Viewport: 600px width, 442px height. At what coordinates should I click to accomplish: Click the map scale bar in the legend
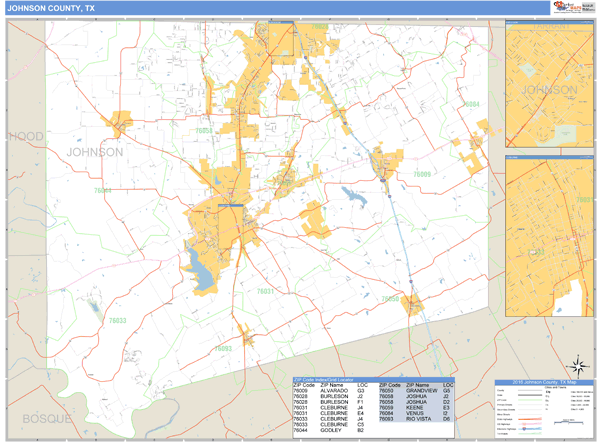pos(569,422)
